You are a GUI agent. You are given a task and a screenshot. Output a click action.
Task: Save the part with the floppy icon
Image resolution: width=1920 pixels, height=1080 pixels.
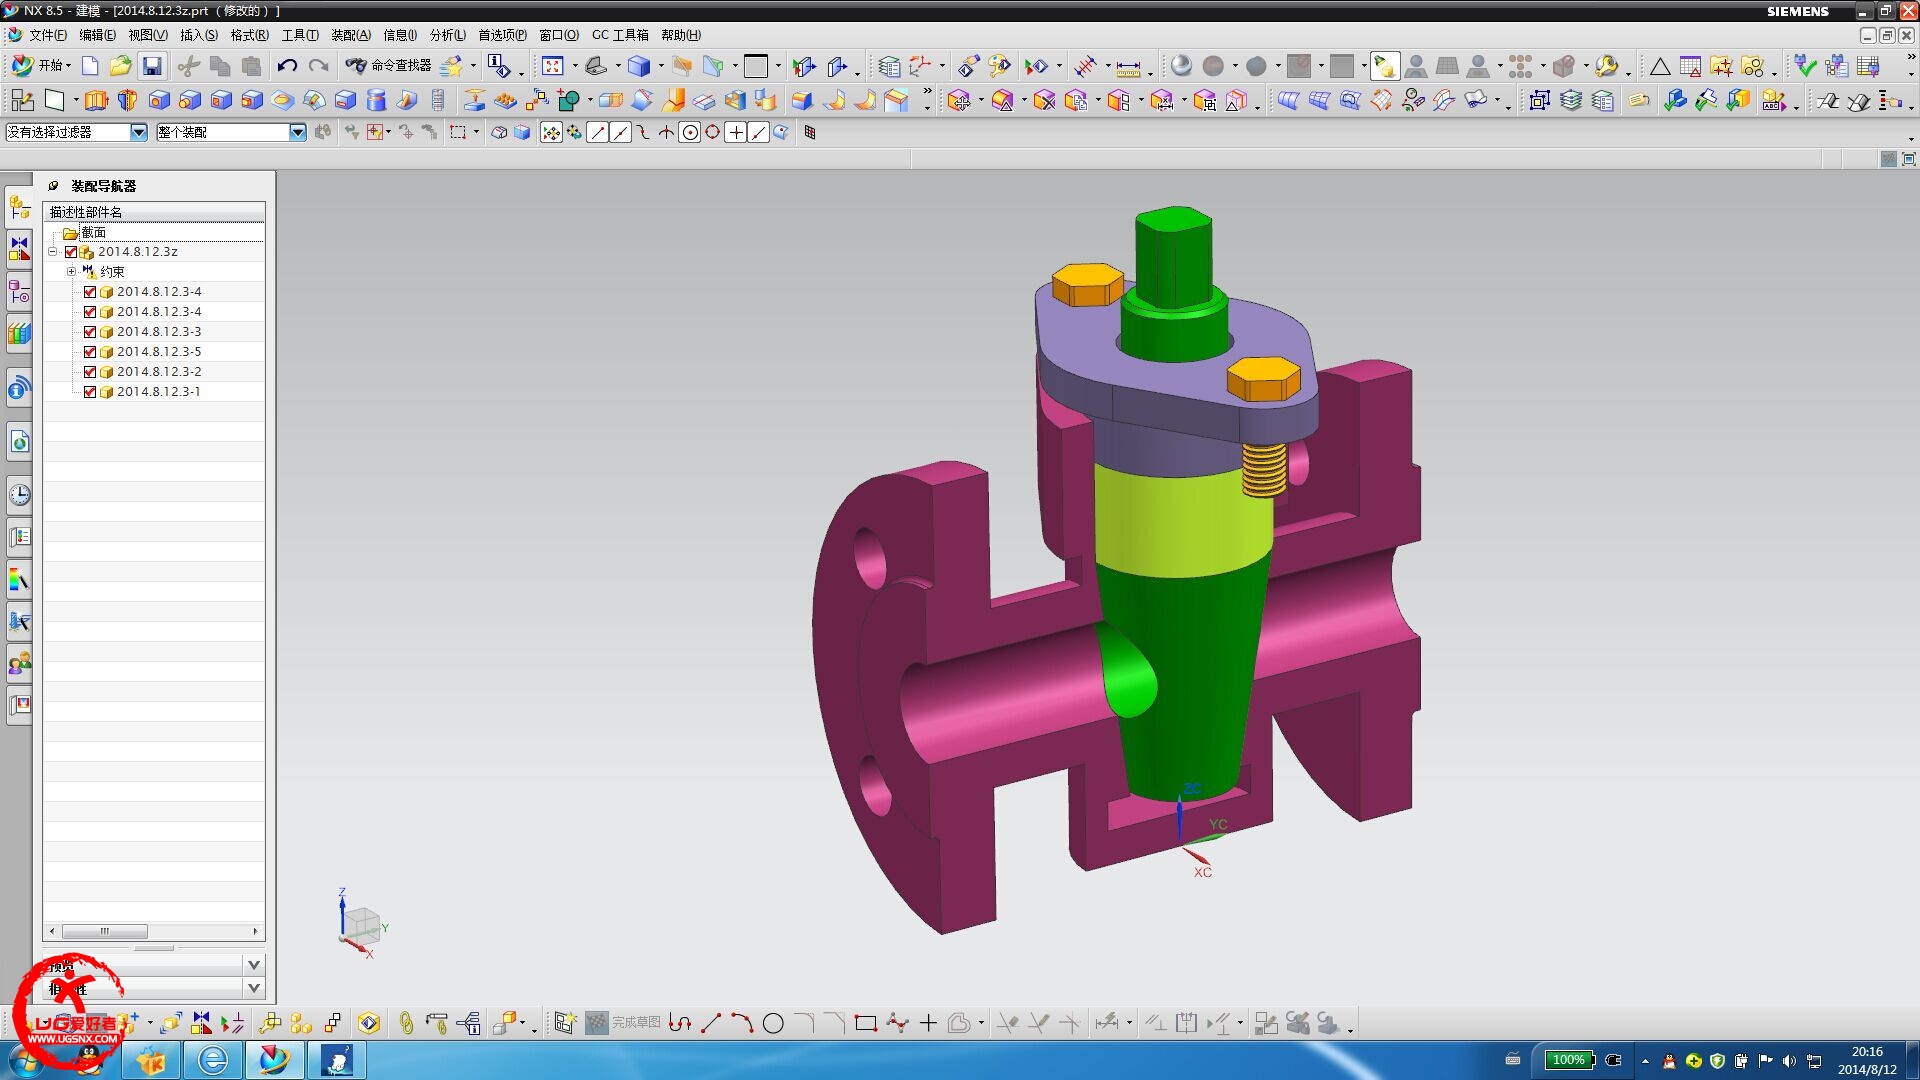pos(152,66)
